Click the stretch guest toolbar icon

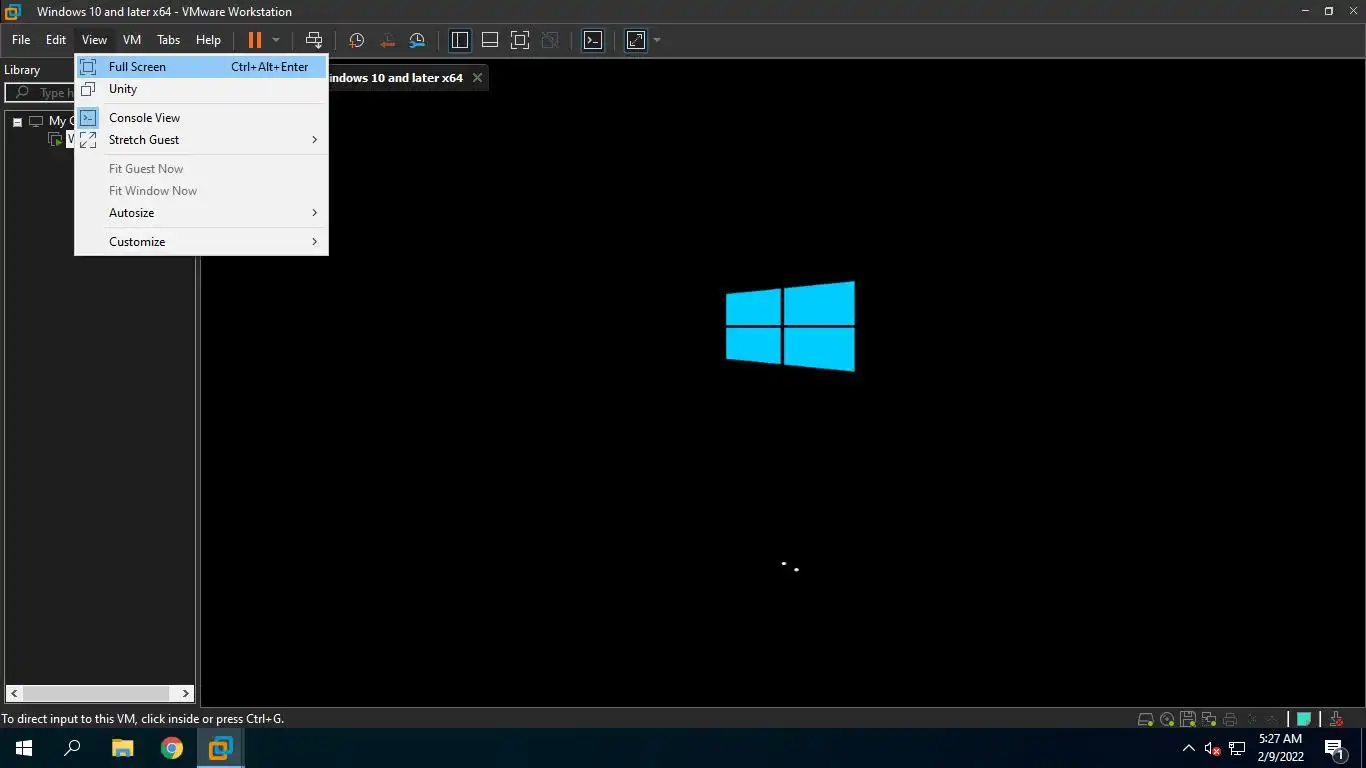pyautogui.click(x=636, y=40)
